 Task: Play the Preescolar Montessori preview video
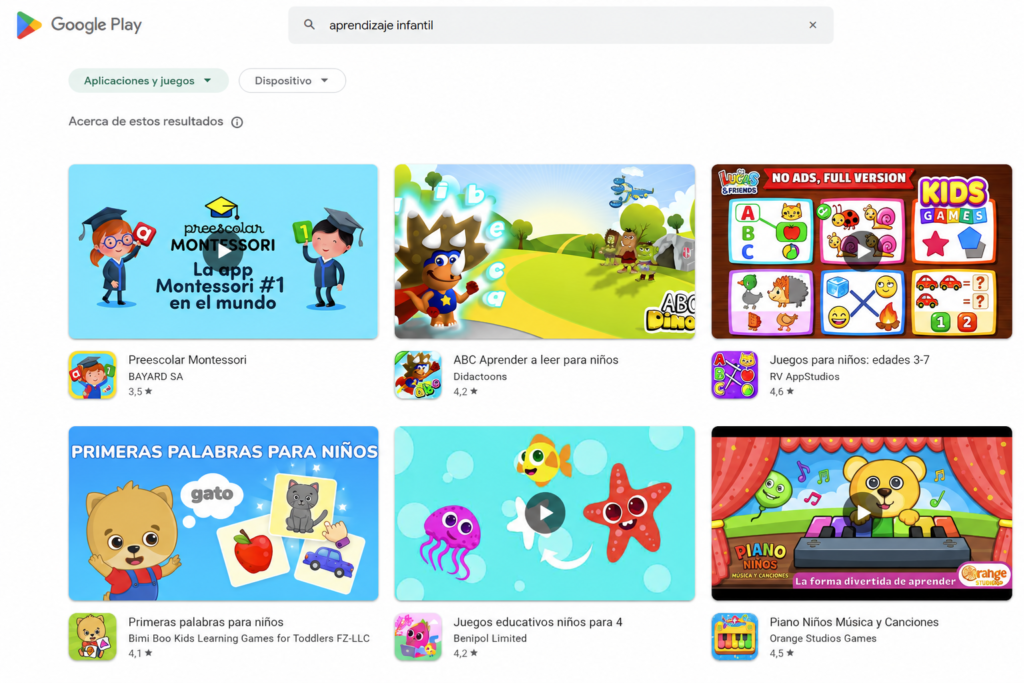223,251
